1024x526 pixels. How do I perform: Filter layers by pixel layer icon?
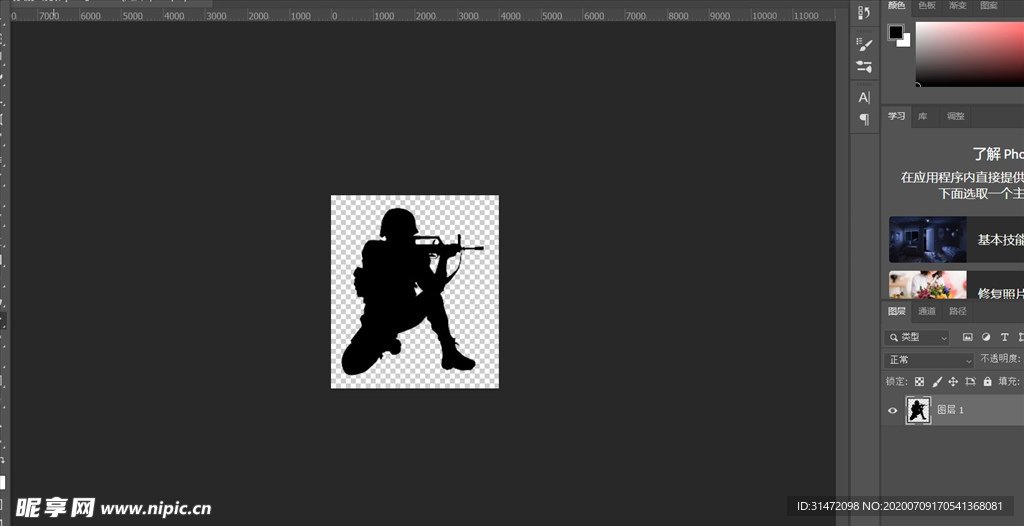pos(968,338)
